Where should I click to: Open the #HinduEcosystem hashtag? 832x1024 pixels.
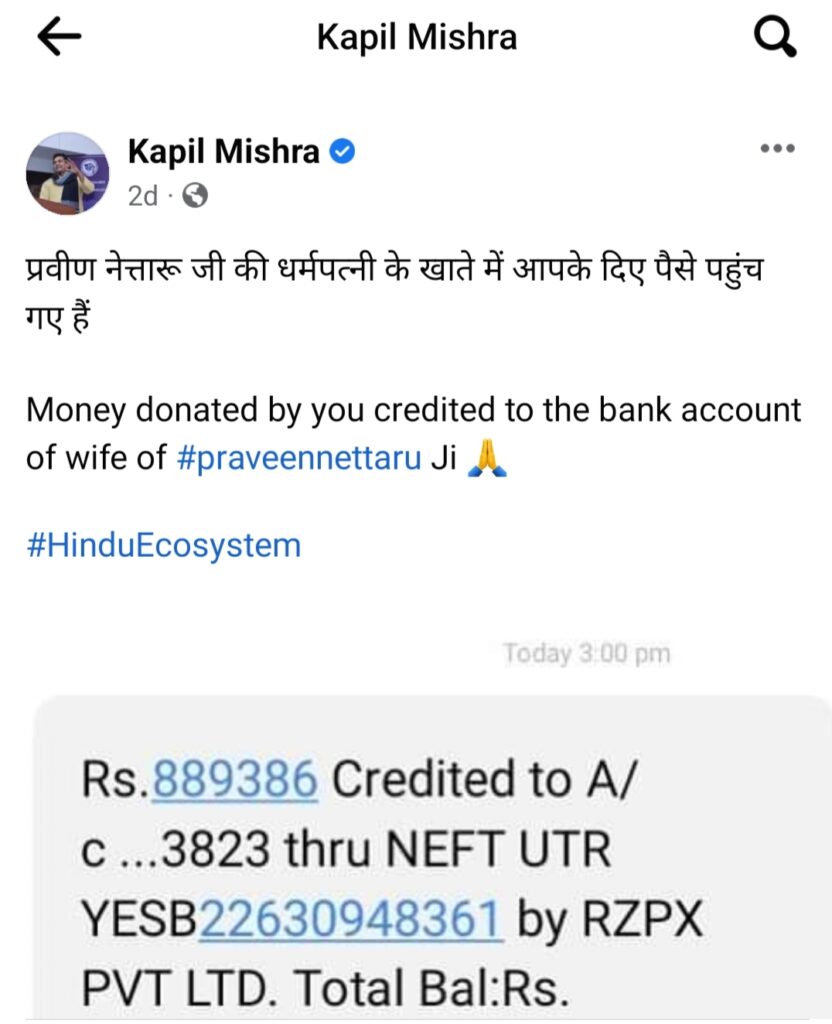point(164,545)
